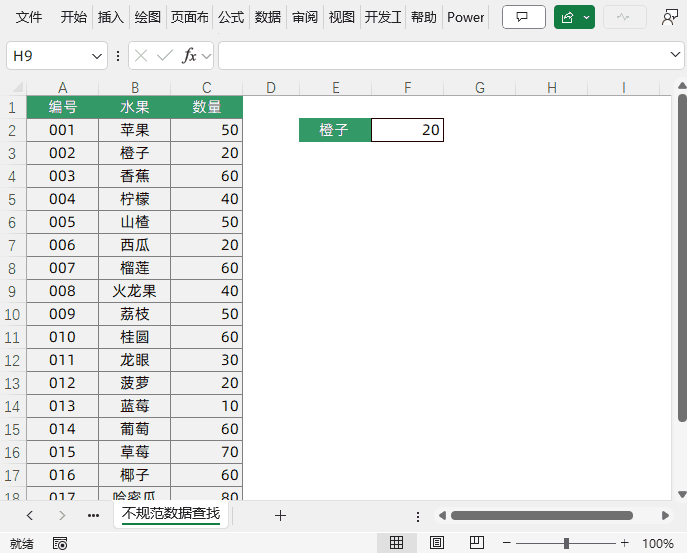This screenshot has width=687, height=553.
Task: Click the Share workbook button
Action: click(x=568, y=17)
